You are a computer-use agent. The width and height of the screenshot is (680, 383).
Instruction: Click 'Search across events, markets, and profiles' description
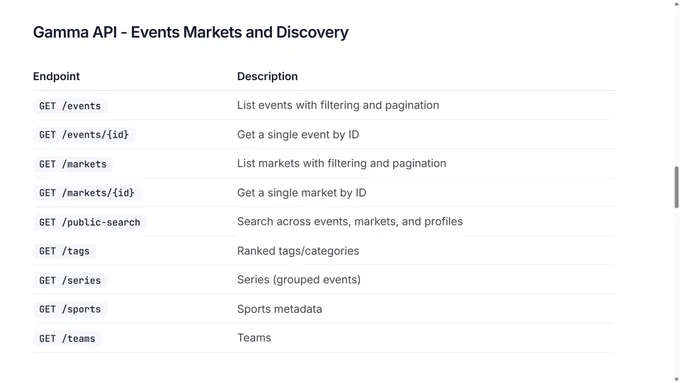tap(350, 222)
